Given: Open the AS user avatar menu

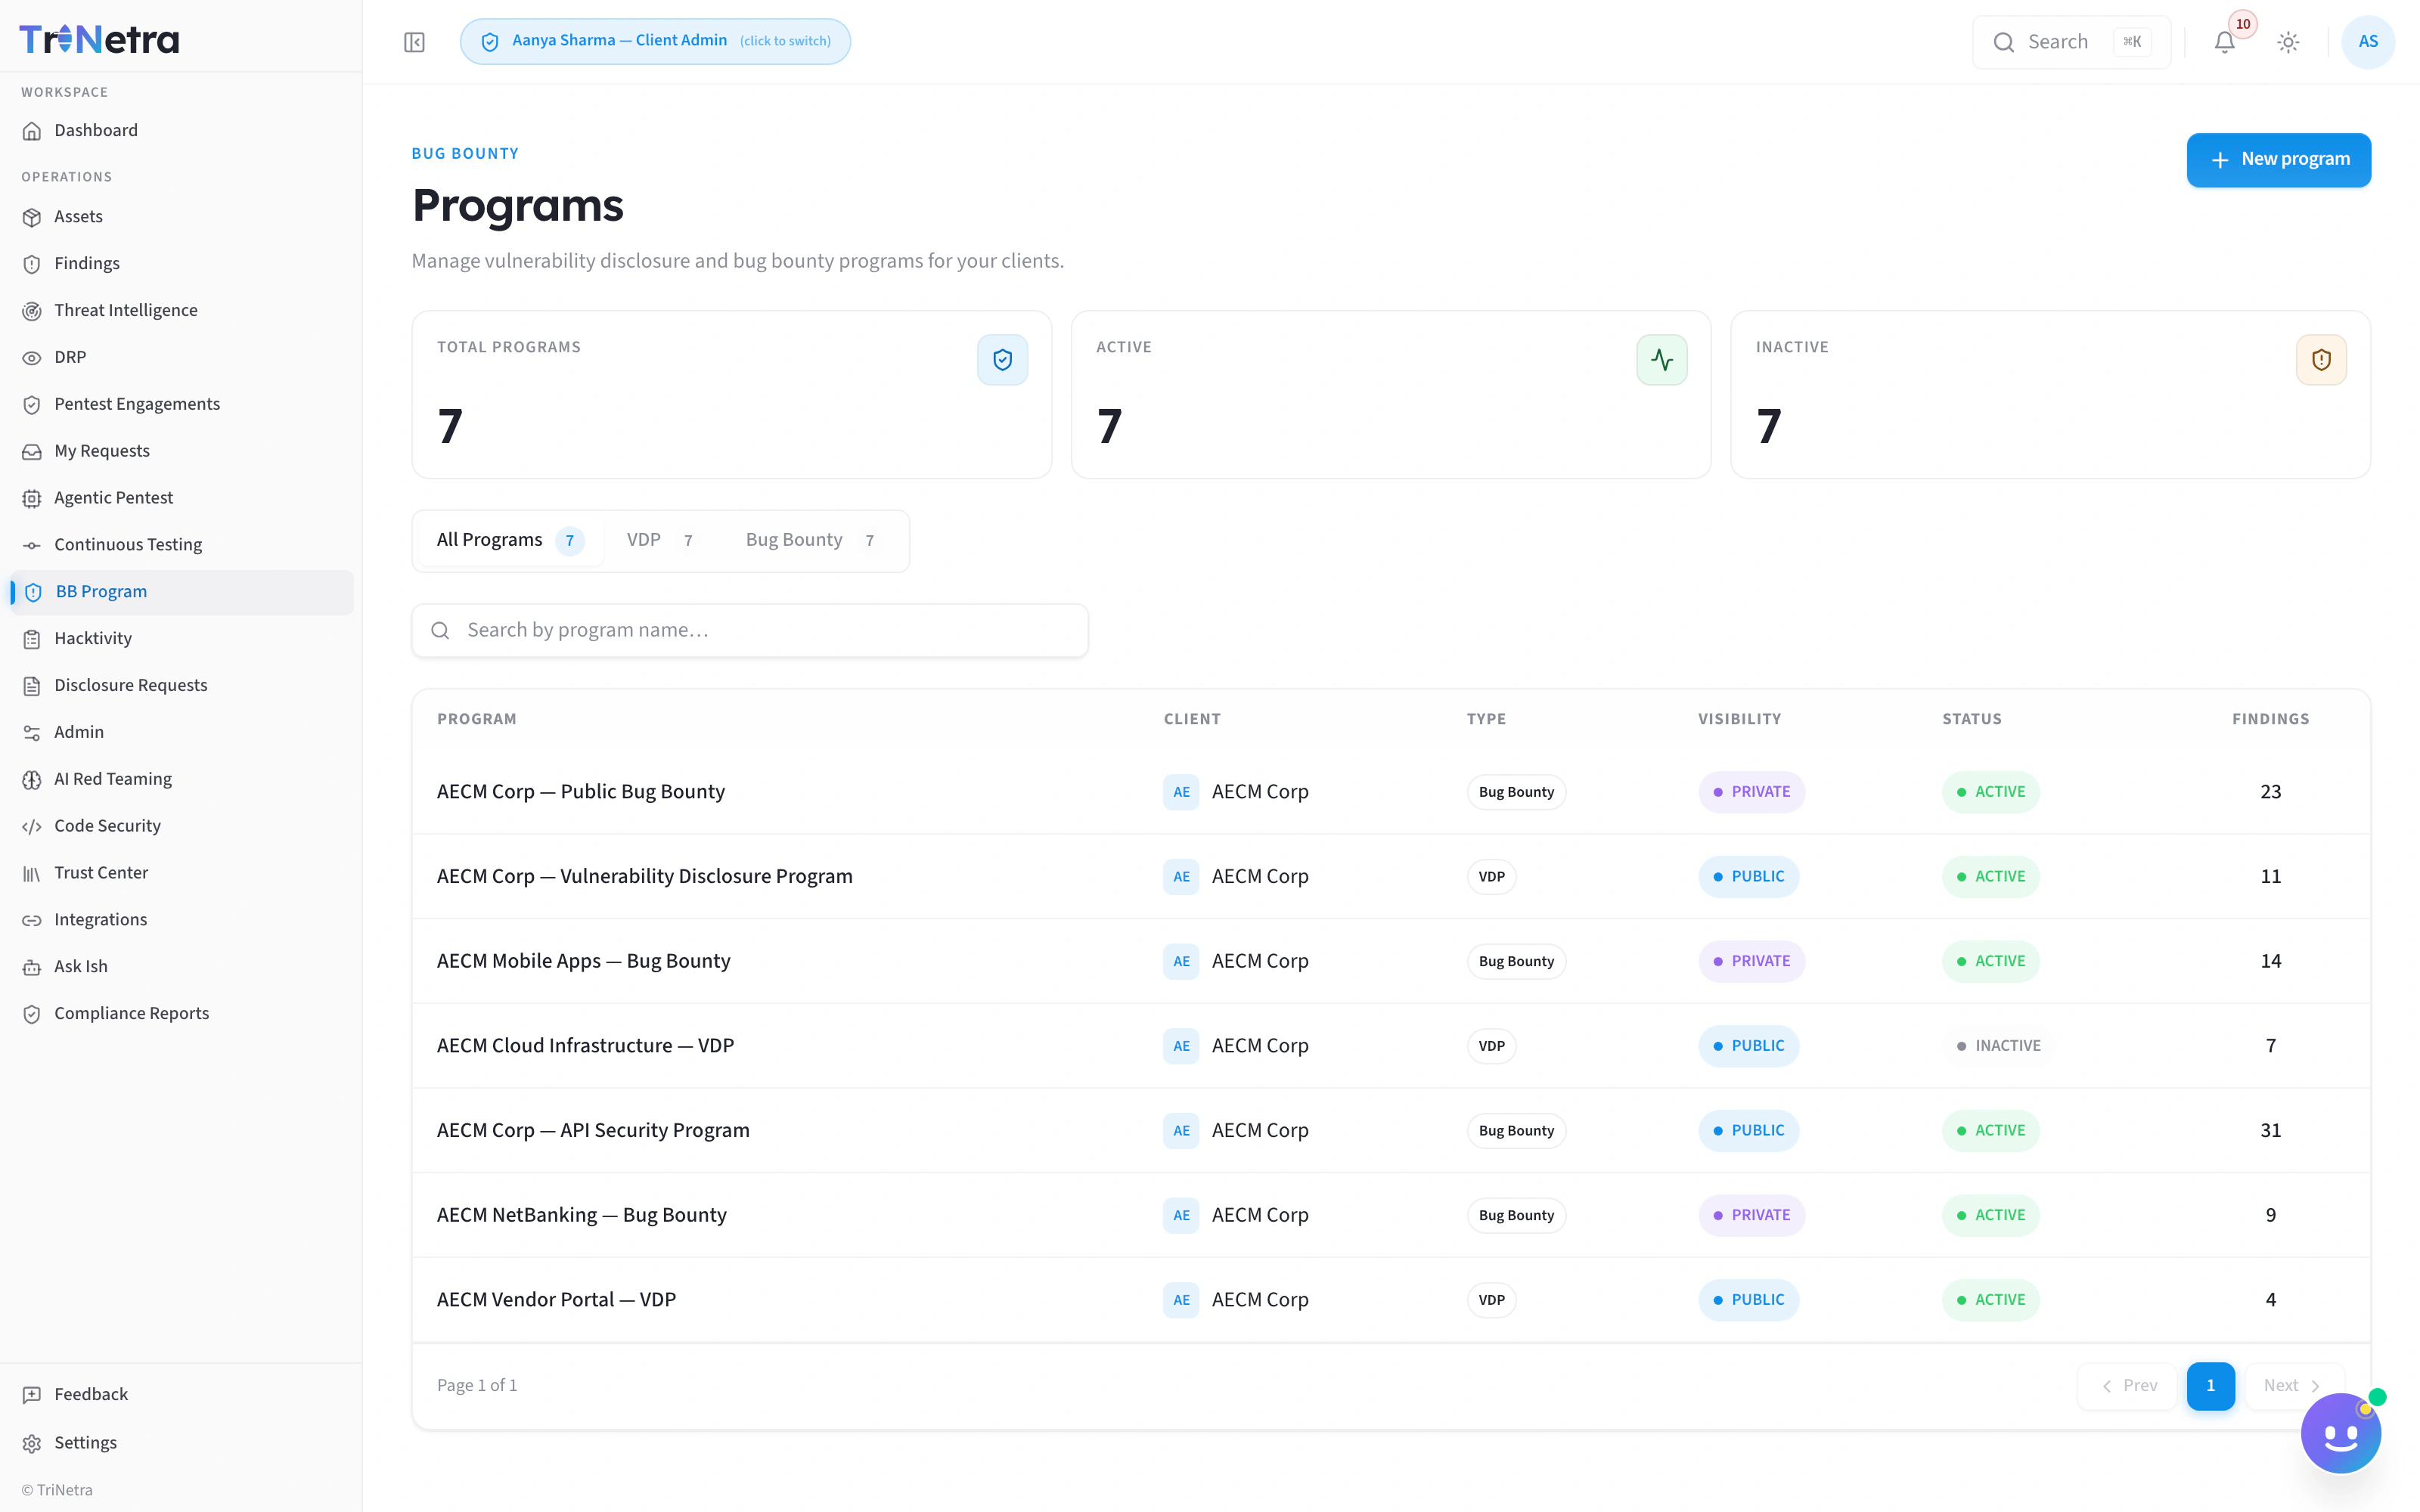Looking at the screenshot, I should (x=2368, y=42).
